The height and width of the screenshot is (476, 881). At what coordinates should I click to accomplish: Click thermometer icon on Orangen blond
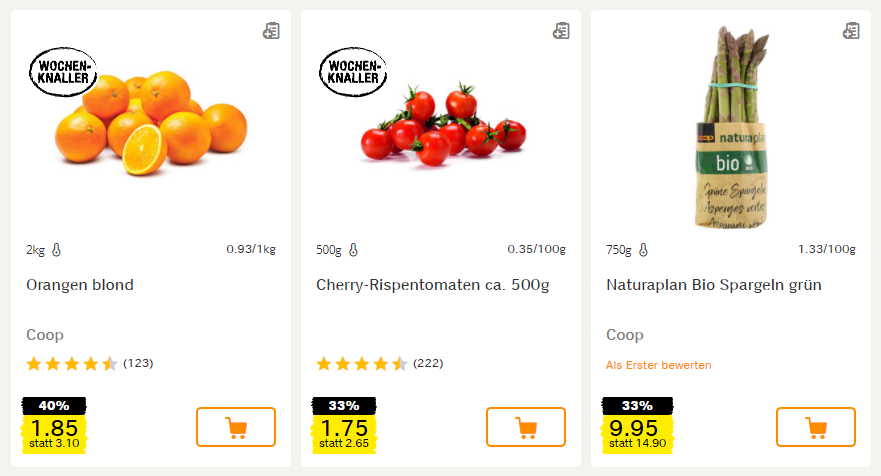coord(56,250)
